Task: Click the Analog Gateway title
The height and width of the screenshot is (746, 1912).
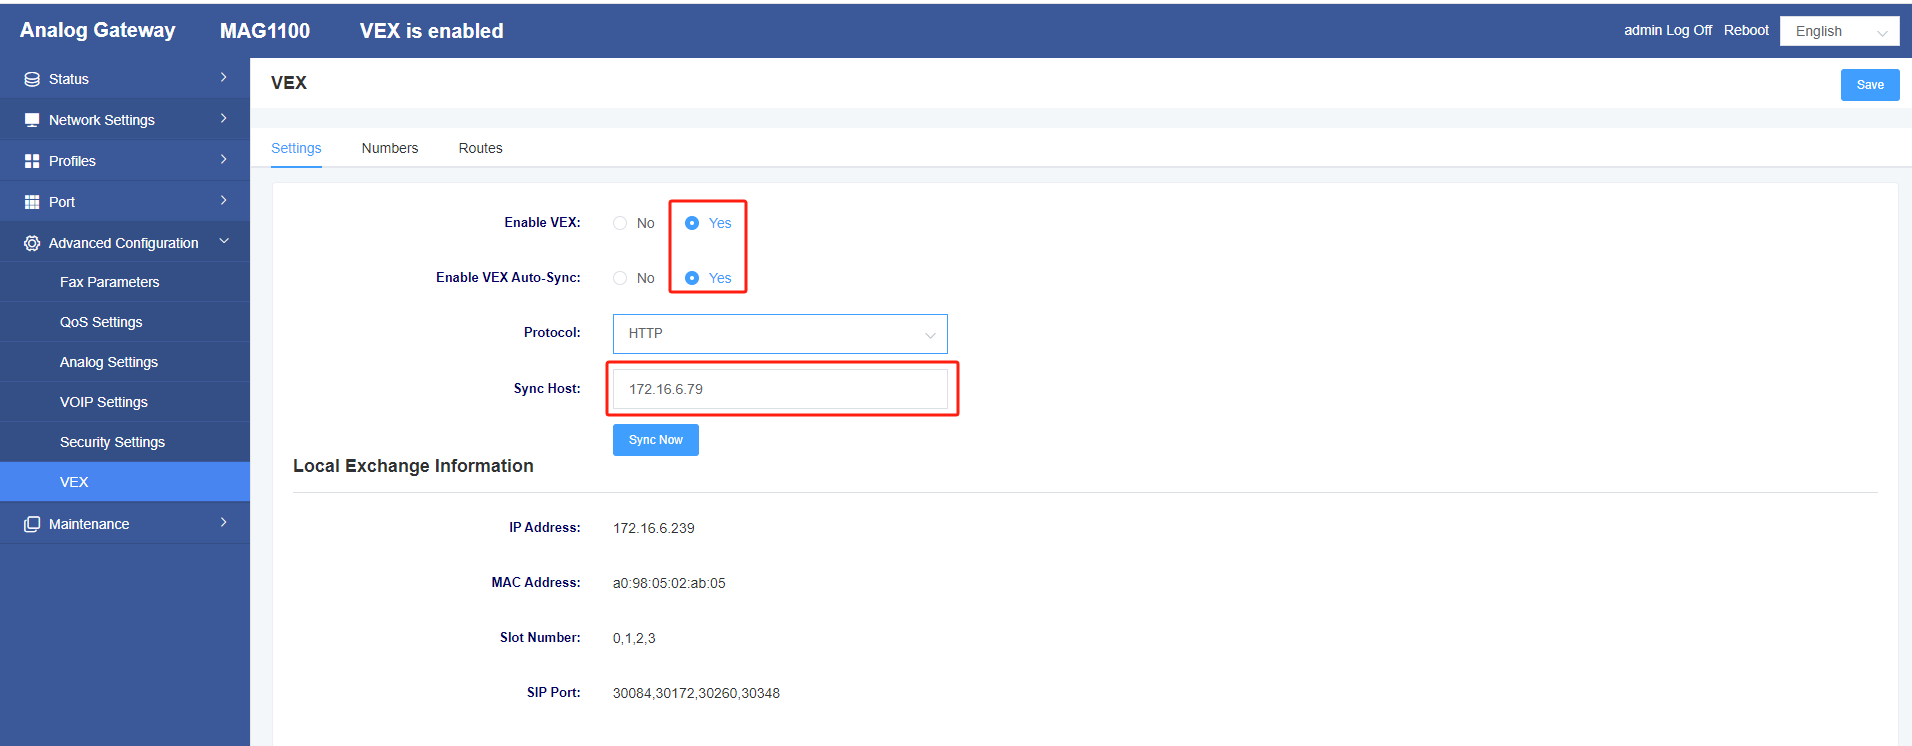Action: click(x=98, y=30)
